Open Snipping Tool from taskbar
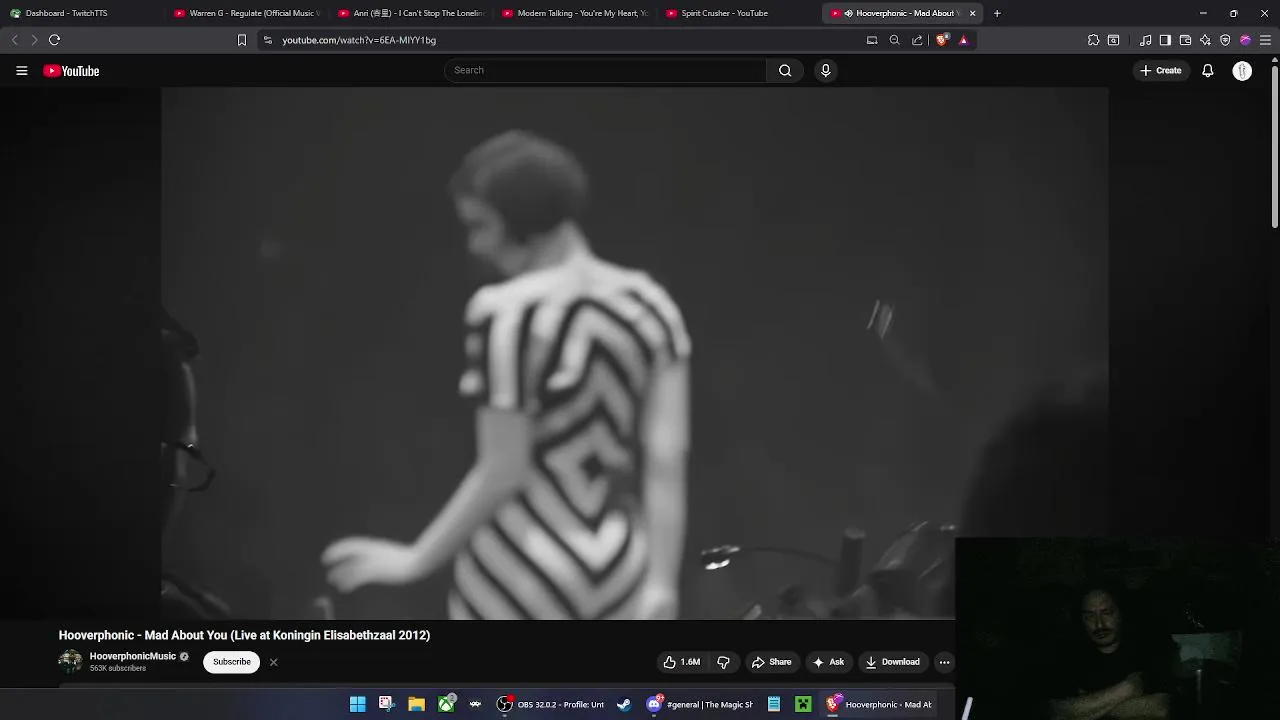 (x=387, y=704)
